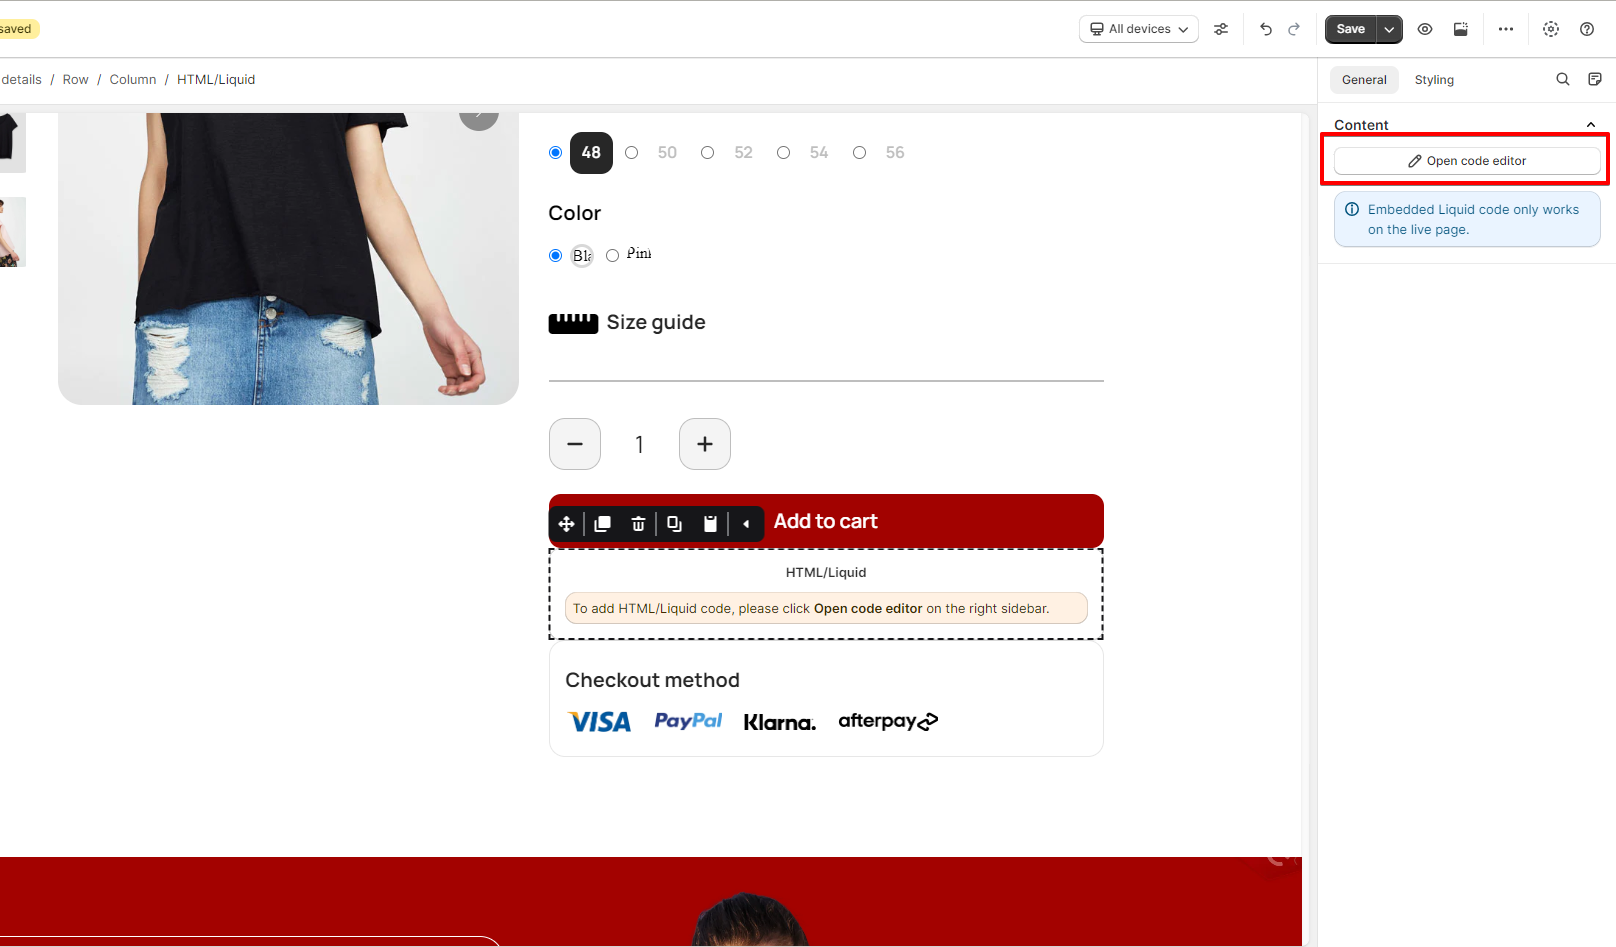Open the Save button dropdown arrow
Viewport: 1616px width, 947px height.
(1389, 29)
